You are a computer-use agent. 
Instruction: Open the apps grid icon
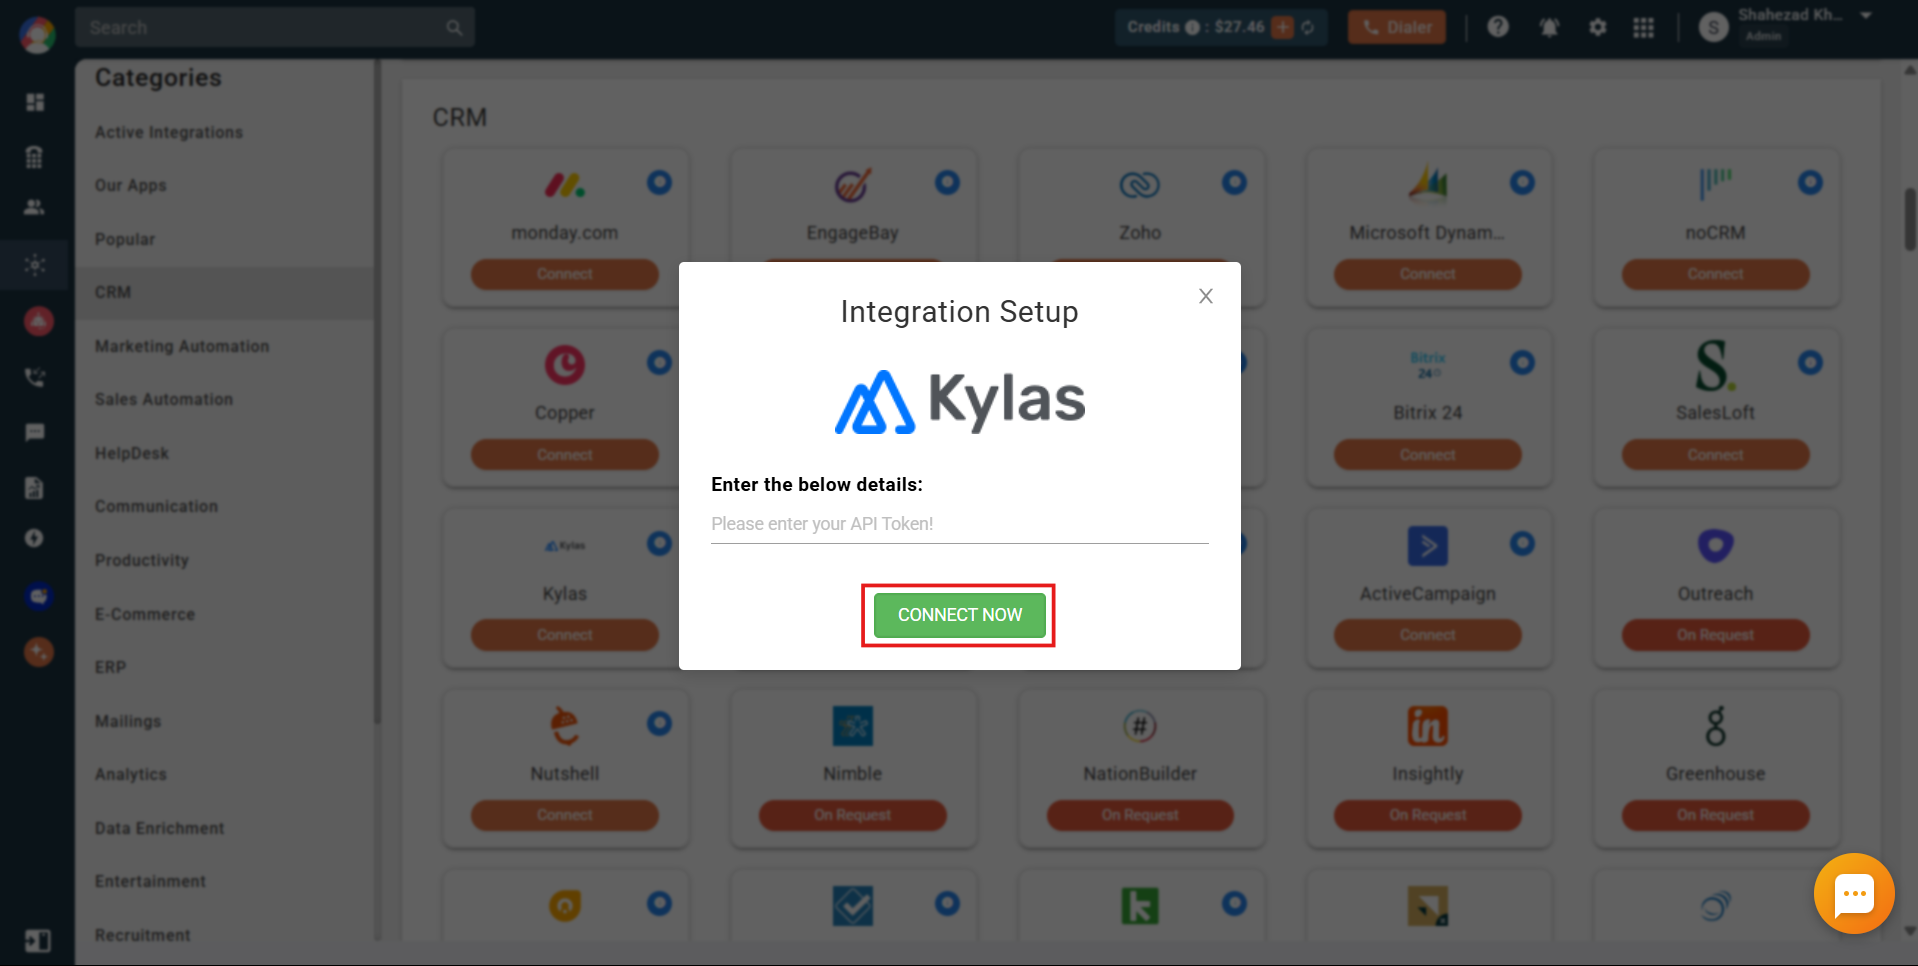coord(1644,27)
